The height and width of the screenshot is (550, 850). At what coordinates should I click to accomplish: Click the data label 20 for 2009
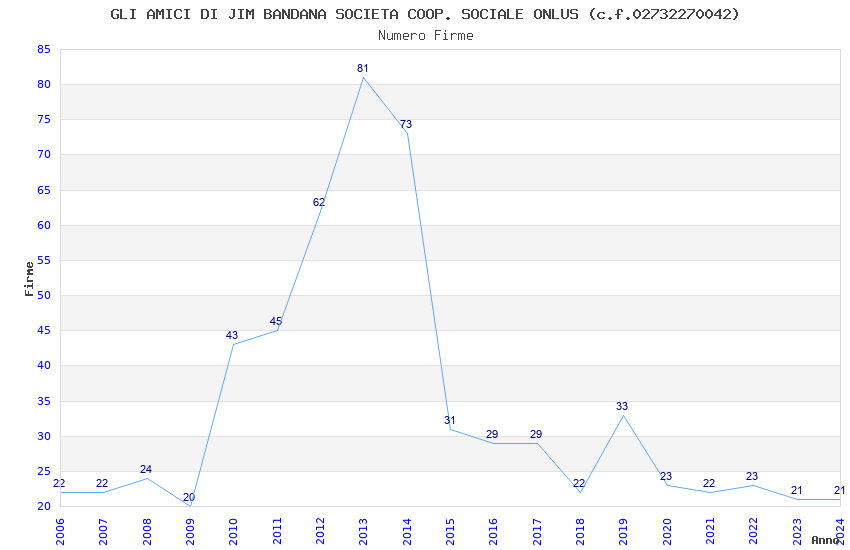click(x=189, y=497)
